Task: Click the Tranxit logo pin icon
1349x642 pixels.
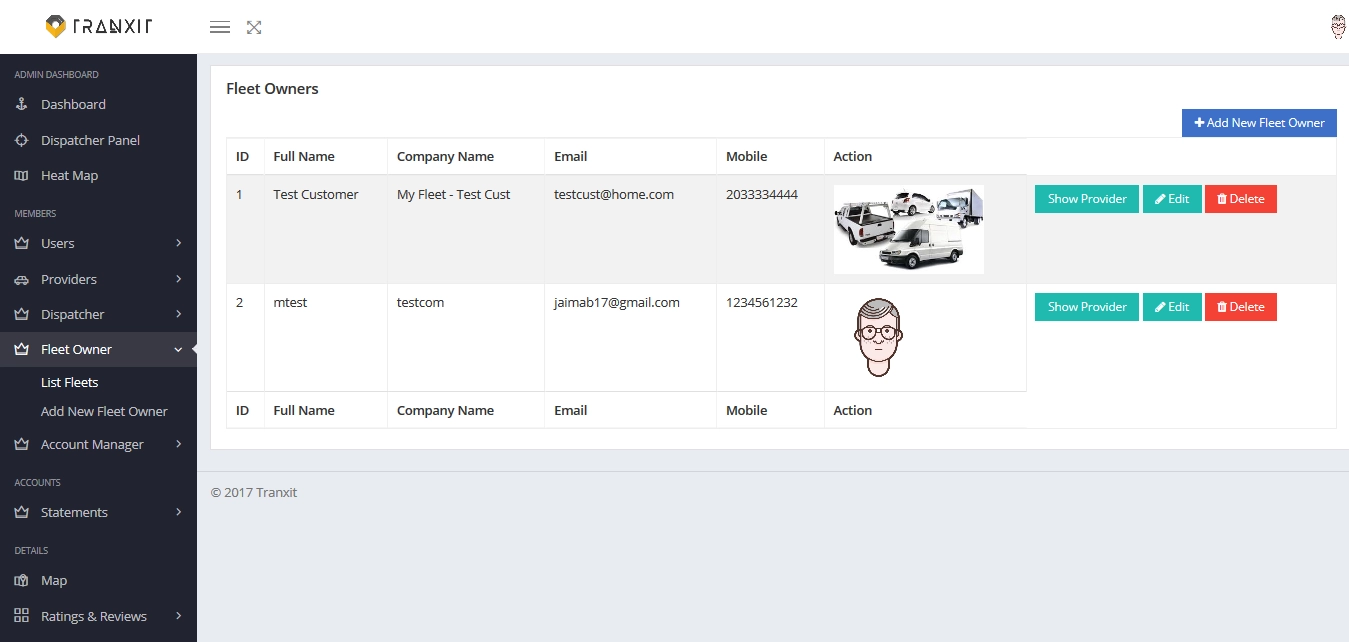Action: coord(55,26)
